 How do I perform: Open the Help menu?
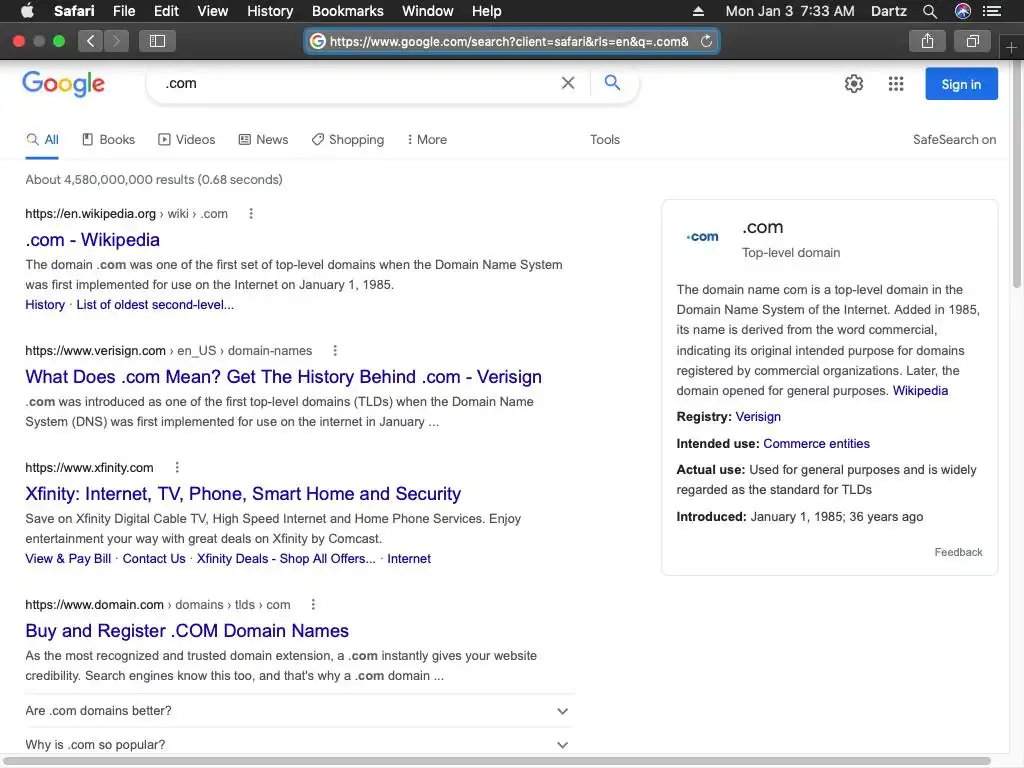(x=487, y=11)
